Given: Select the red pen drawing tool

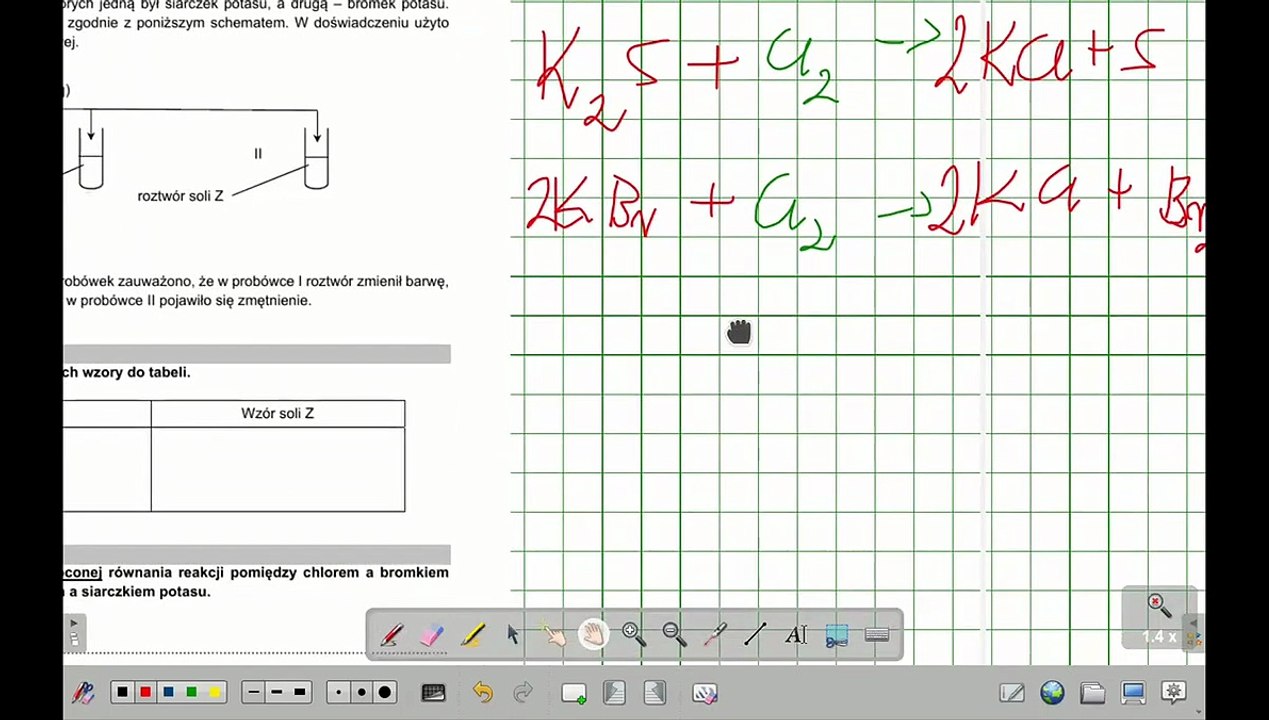Looking at the screenshot, I should (x=392, y=635).
